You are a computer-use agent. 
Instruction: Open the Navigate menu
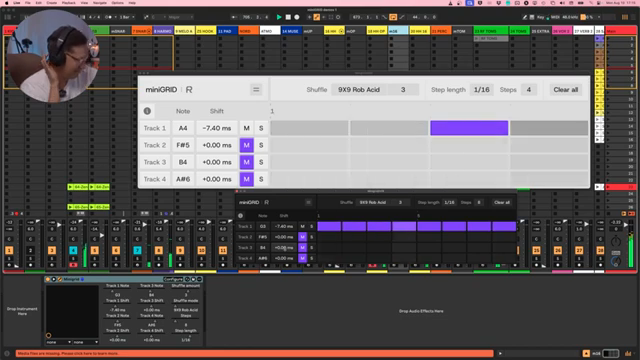pyautogui.click(x=100, y=3)
